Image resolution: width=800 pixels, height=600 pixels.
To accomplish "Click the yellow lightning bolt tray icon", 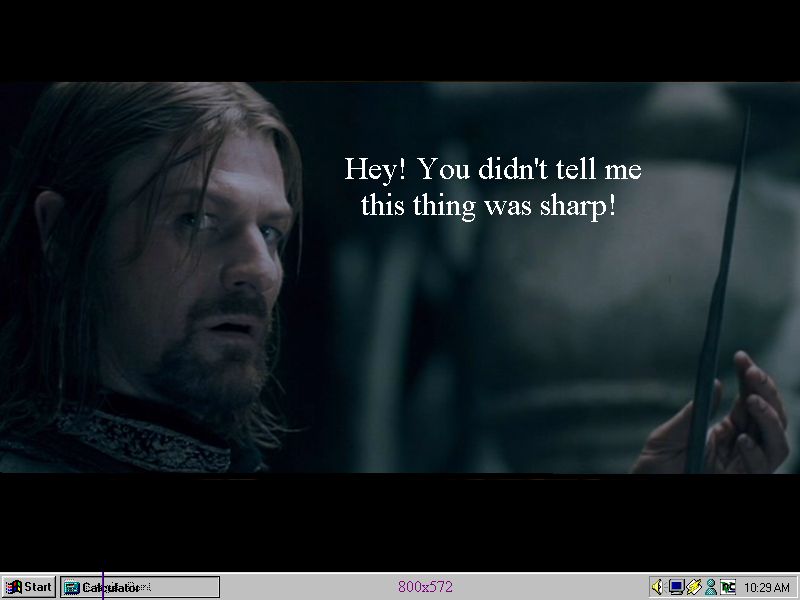I will [693, 587].
